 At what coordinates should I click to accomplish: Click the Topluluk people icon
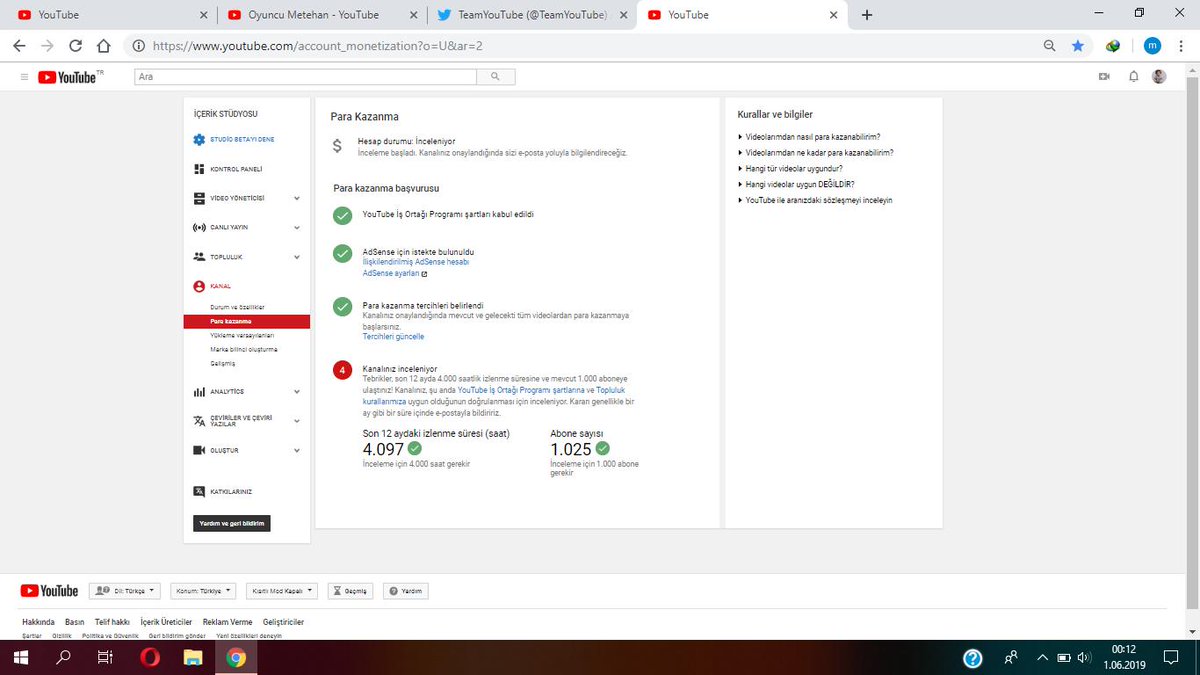[x=199, y=257]
